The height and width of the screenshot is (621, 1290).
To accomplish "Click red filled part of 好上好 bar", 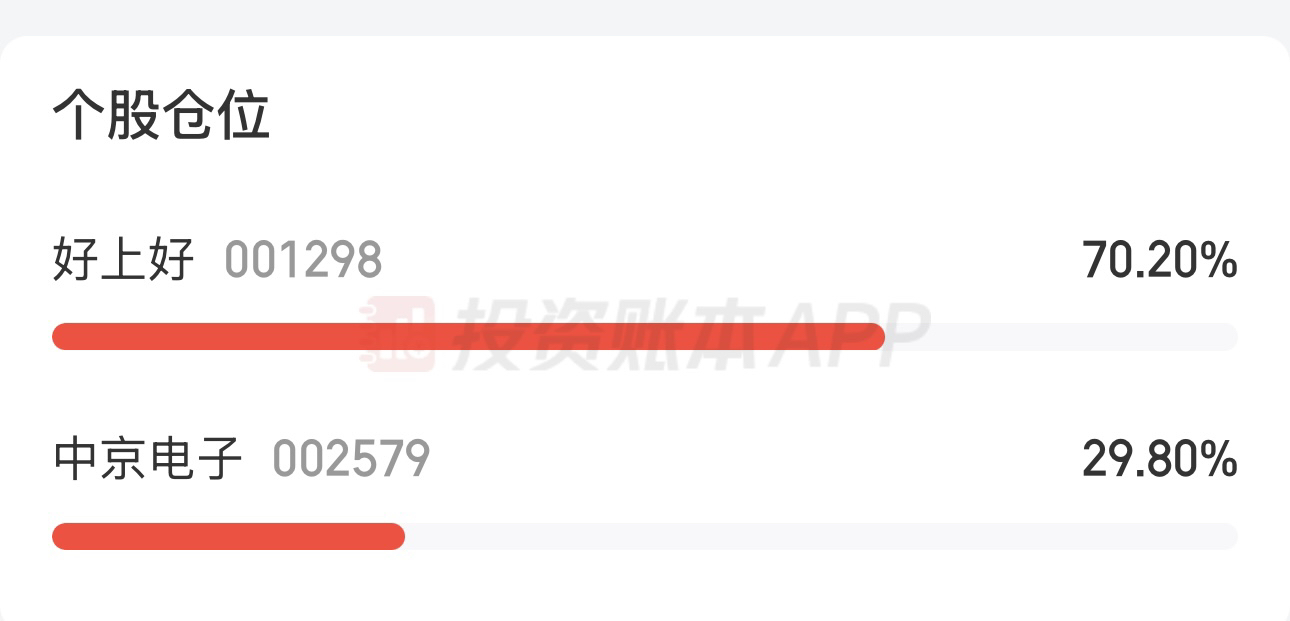I will (x=468, y=336).
